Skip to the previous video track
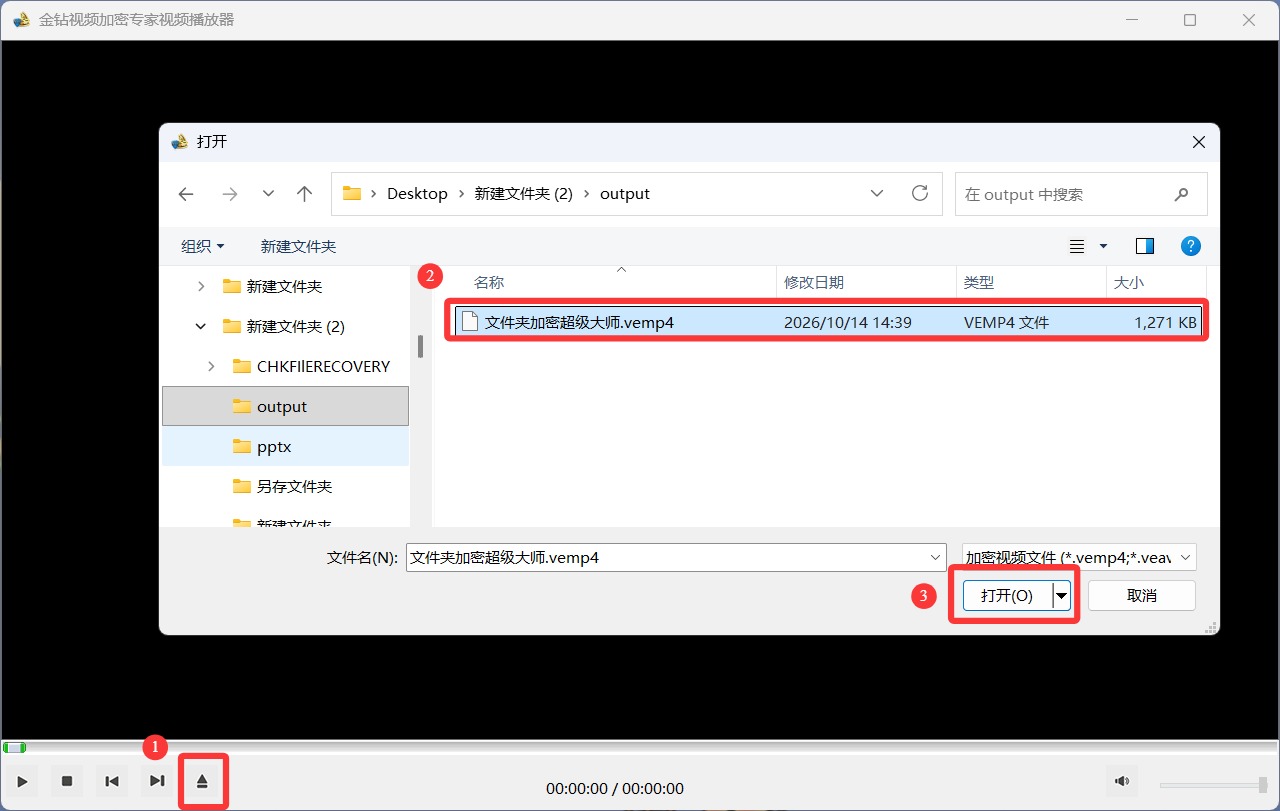The width and height of the screenshot is (1280, 811). point(112,781)
